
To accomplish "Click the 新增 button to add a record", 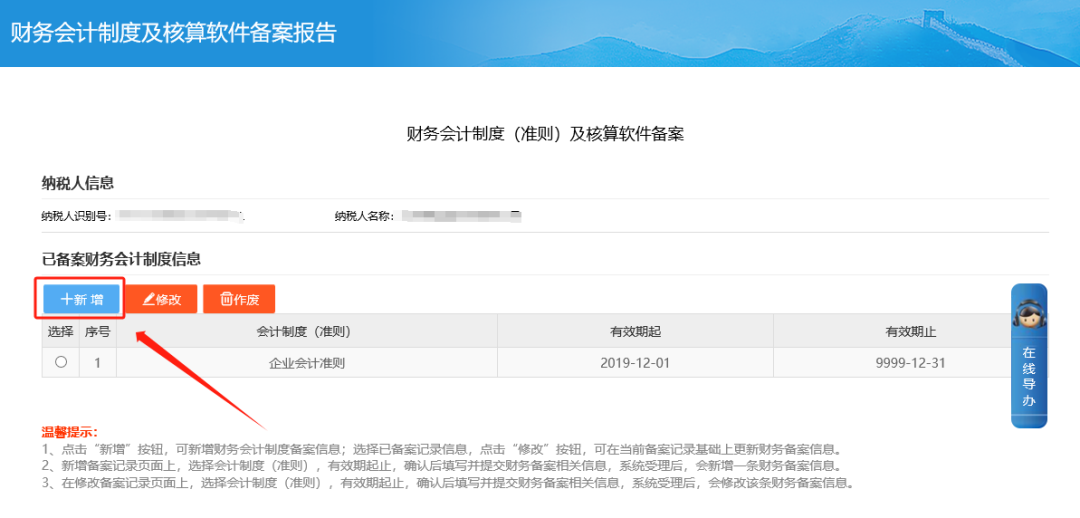I will pos(81,299).
